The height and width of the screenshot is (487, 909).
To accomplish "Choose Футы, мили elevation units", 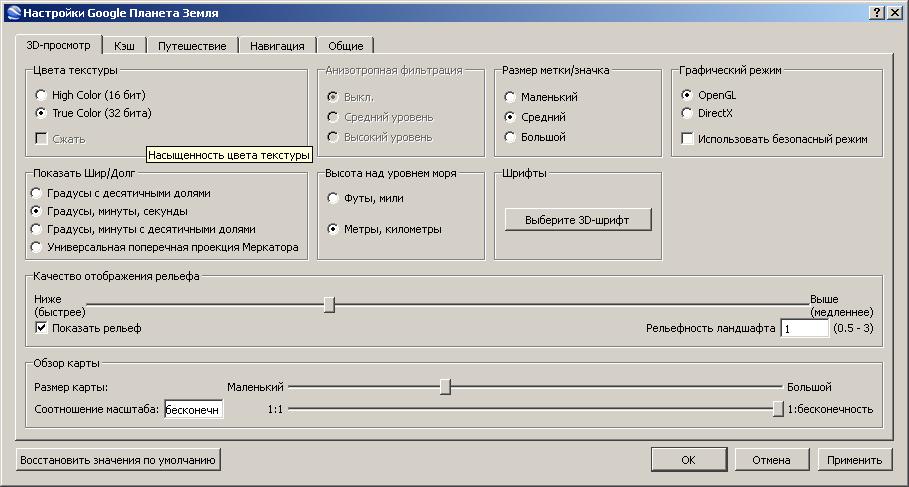I will coord(335,198).
